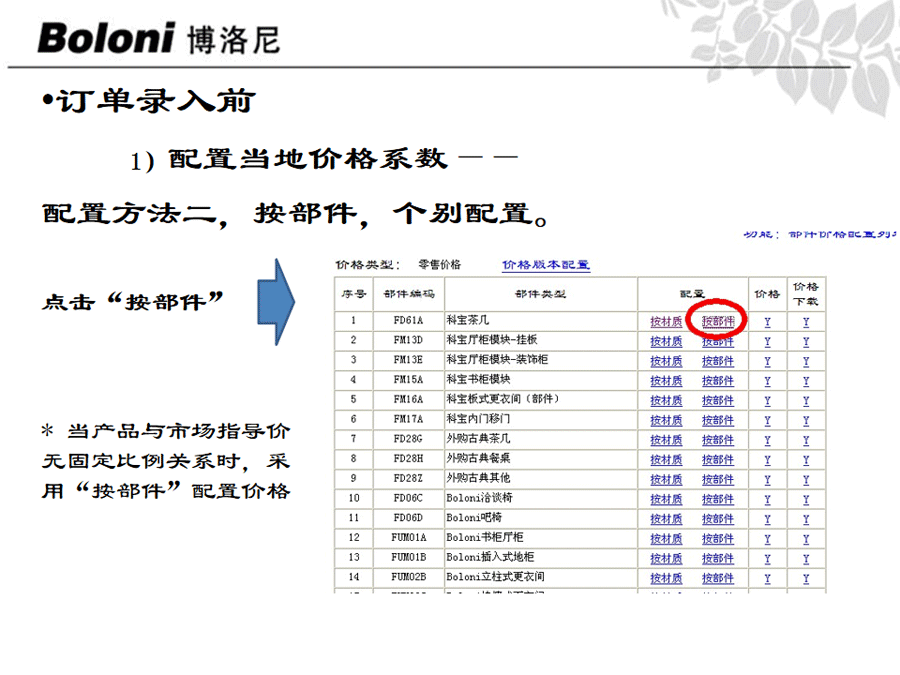
Task: Open 按材质 for FD28Z 外购古典其他
Action: pos(666,480)
